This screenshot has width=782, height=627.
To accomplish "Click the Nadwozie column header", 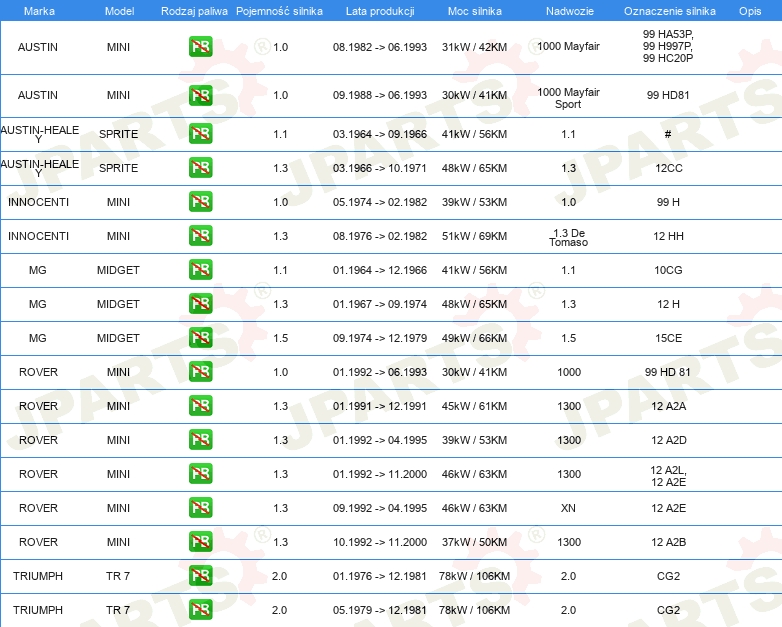I will tap(570, 11).
